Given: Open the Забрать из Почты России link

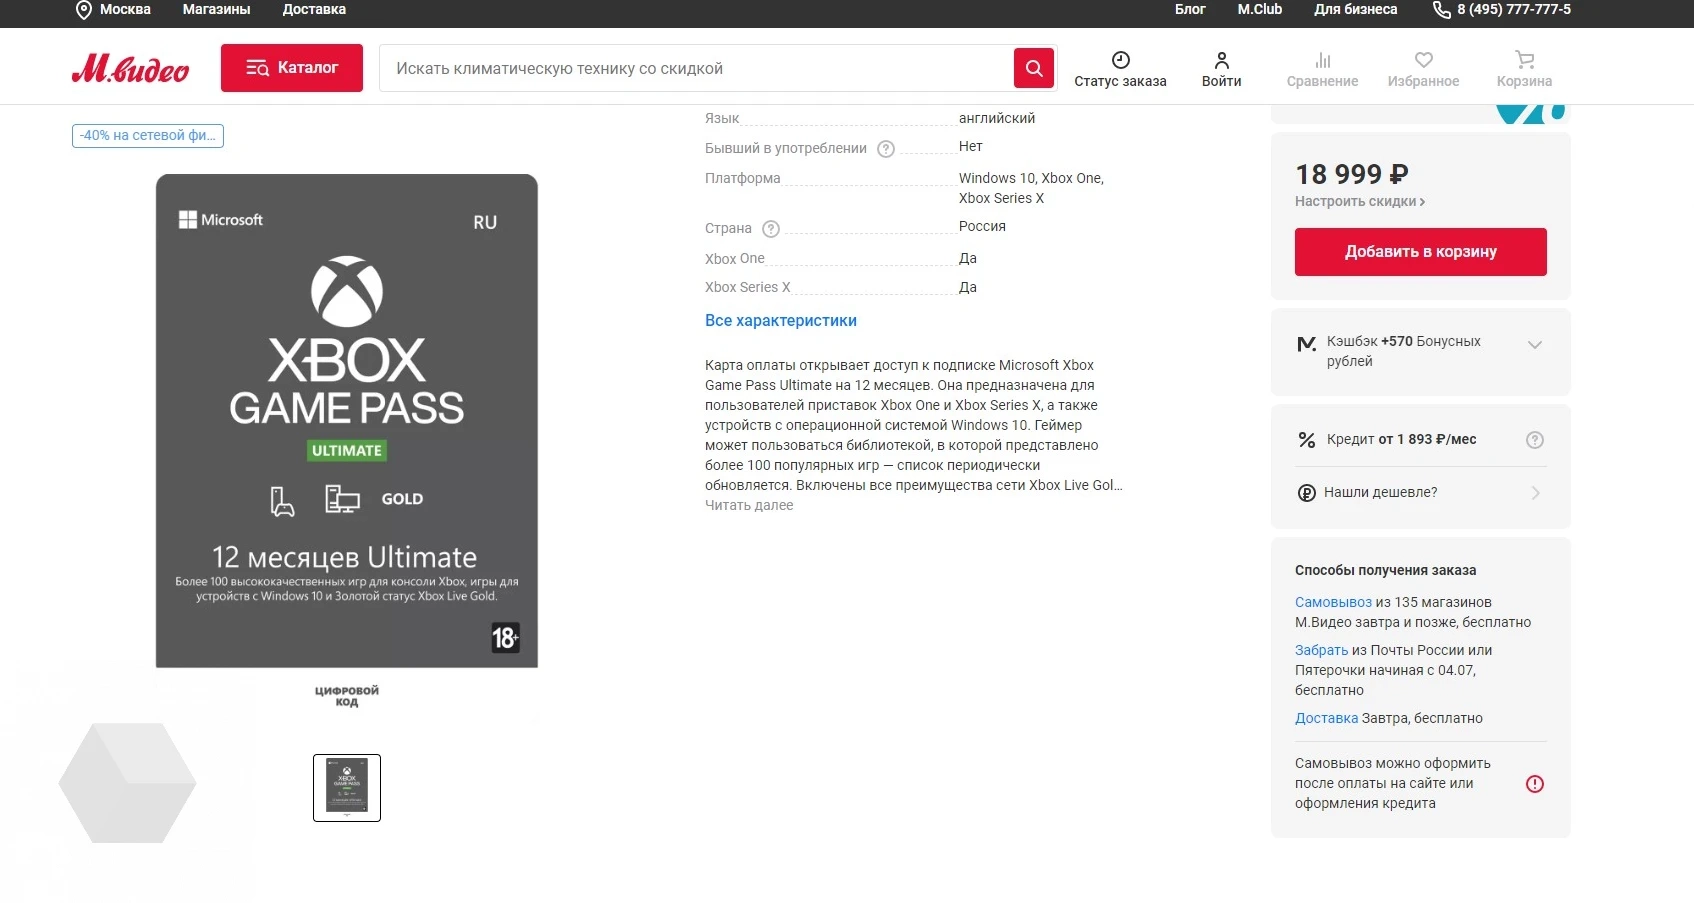Looking at the screenshot, I should 1321,650.
